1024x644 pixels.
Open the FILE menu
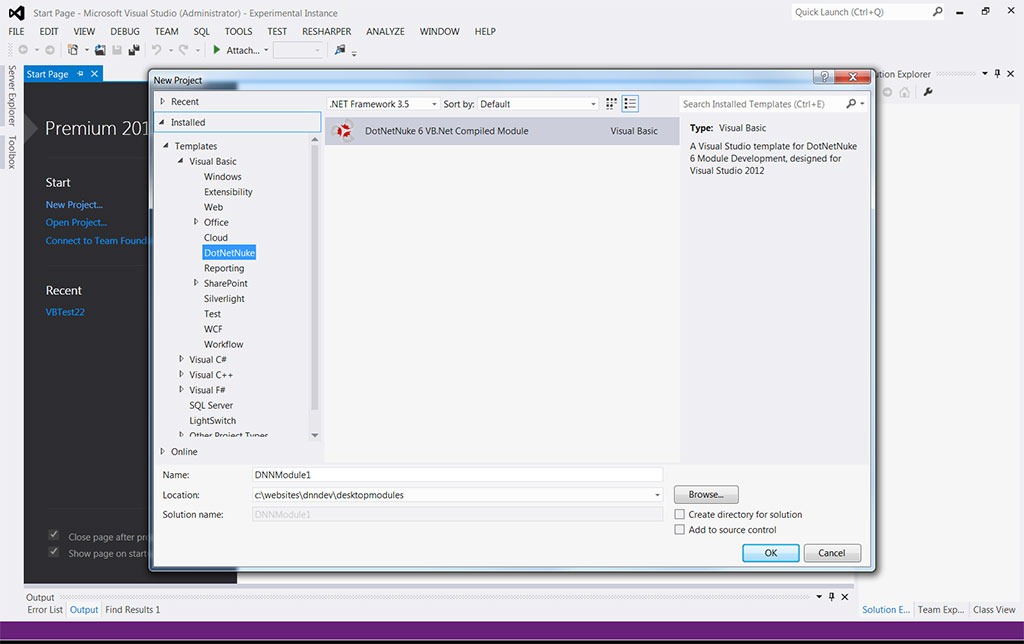point(16,31)
